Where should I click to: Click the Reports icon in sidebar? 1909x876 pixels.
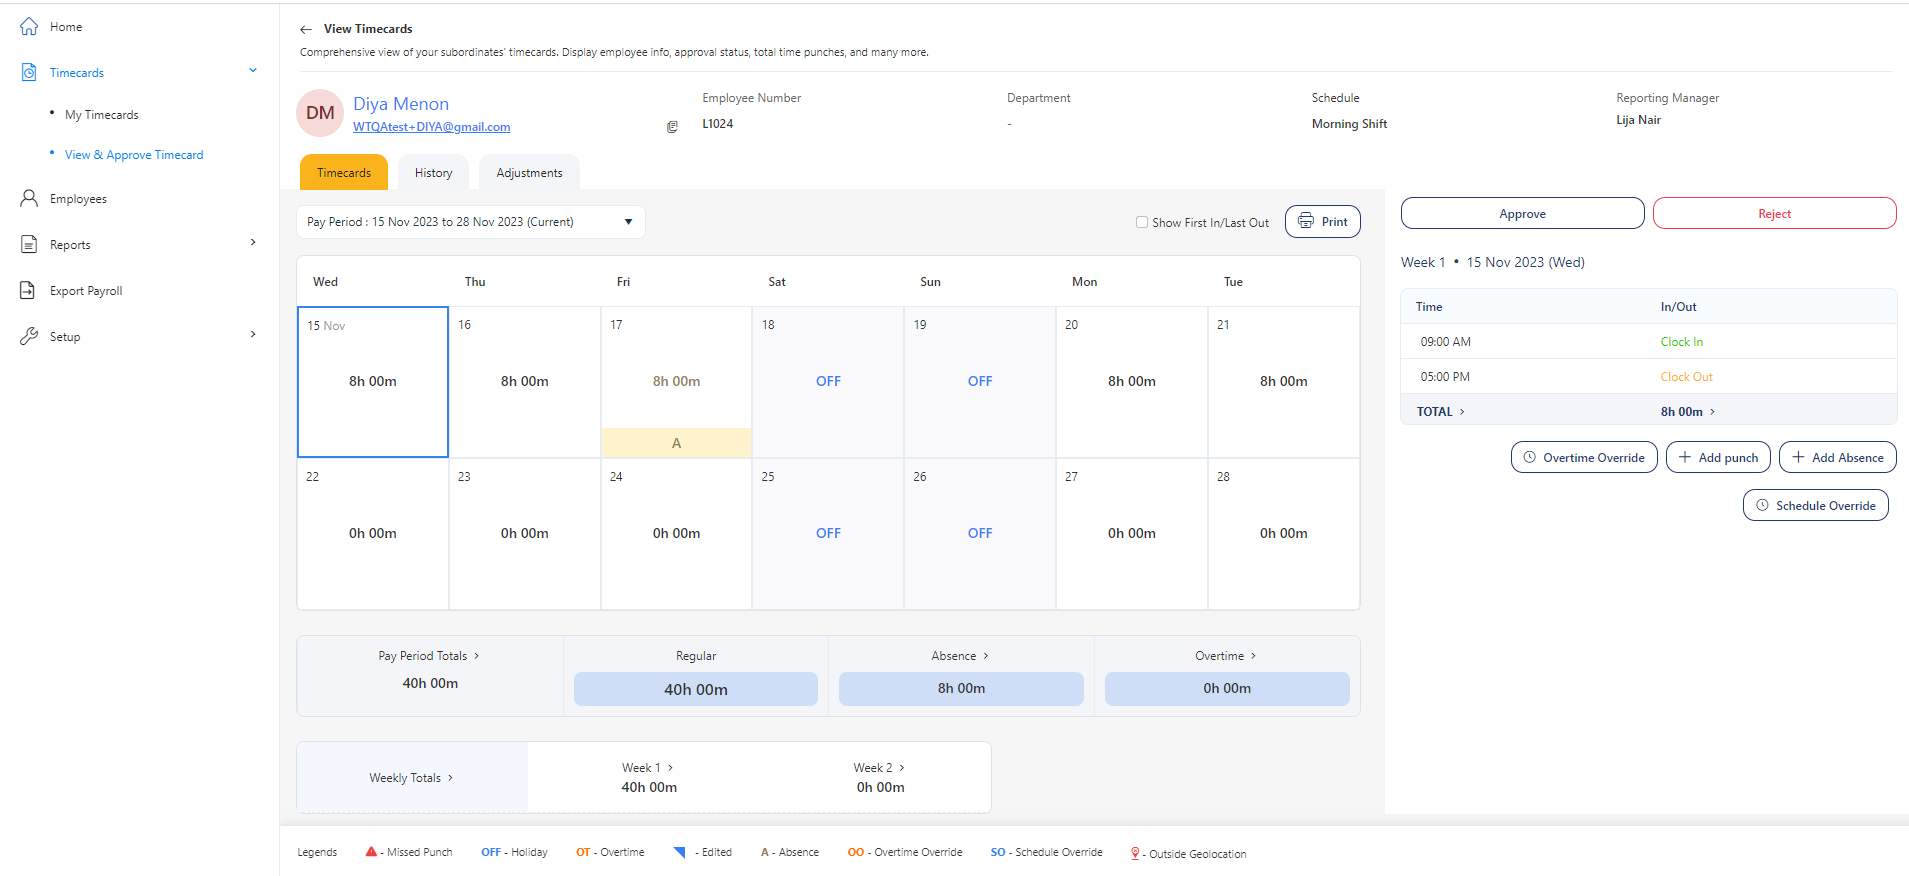coord(29,245)
